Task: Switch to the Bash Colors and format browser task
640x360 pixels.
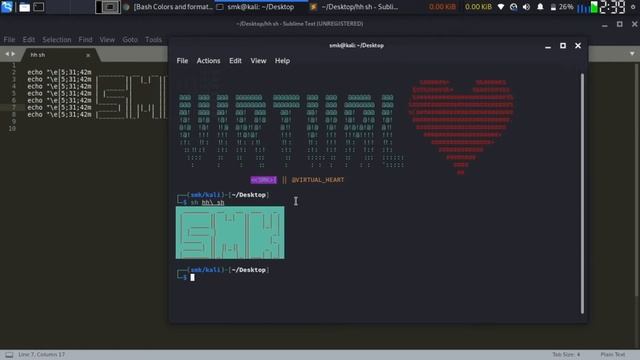Action: 168,7
